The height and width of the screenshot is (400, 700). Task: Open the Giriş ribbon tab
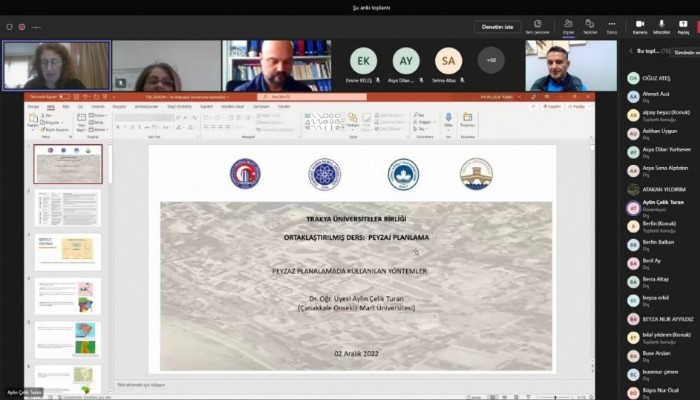(51, 107)
